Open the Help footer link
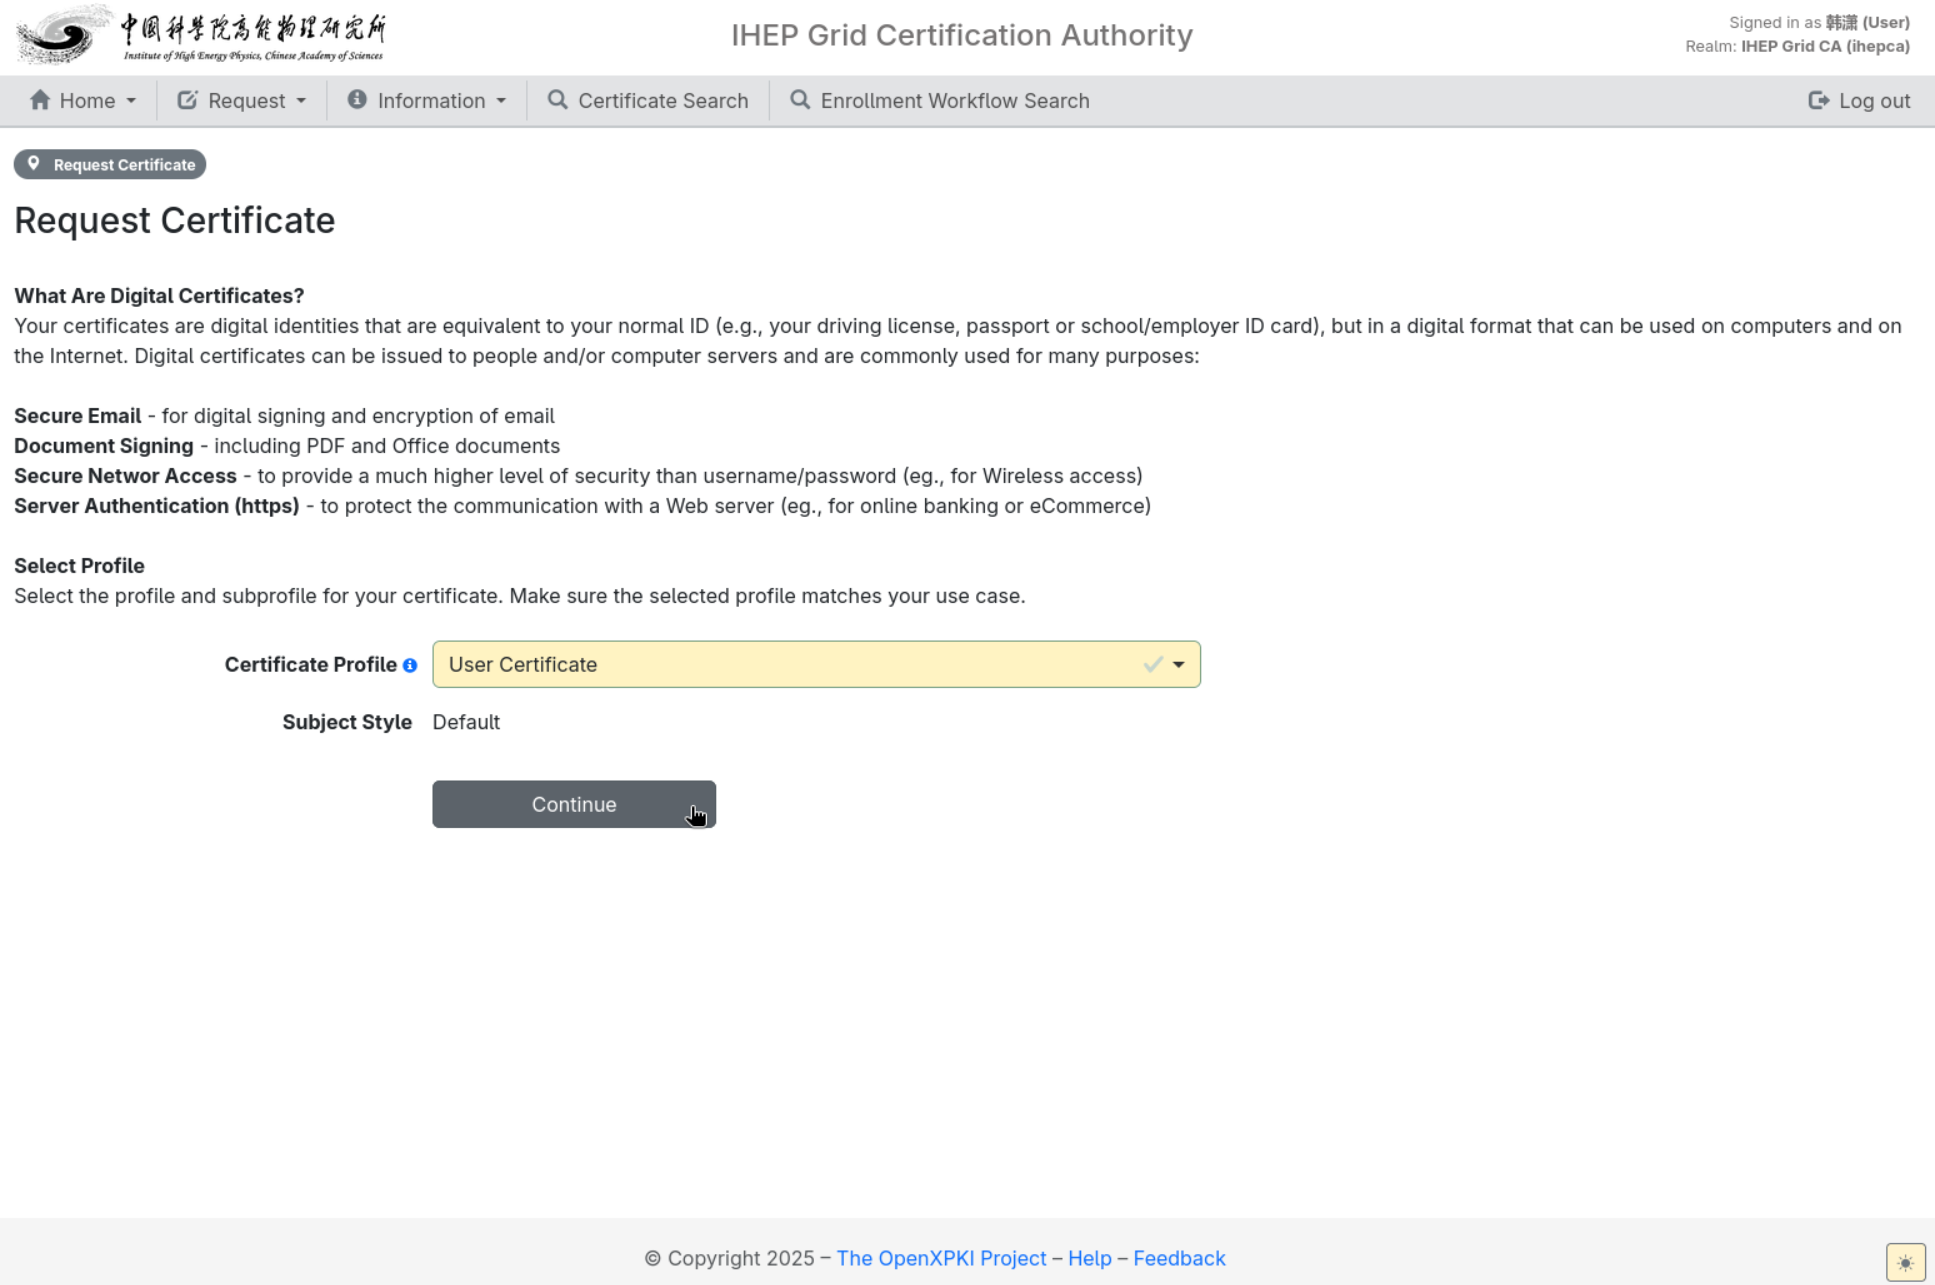 coord(1089,1258)
